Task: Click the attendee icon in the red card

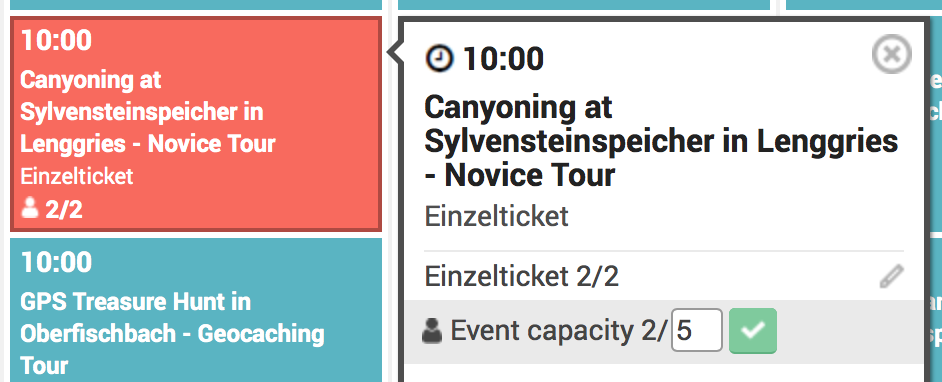Action: click(29, 209)
